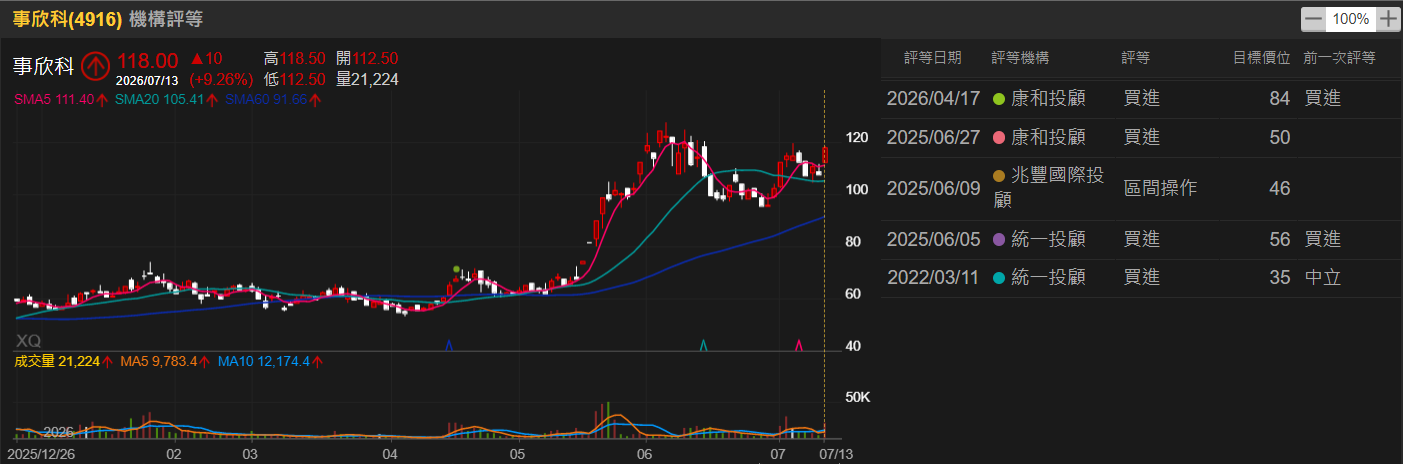The height and width of the screenshot is (464, 1403).
Task: Click the green rating dot on the April candles
Action: click(457, 269)
